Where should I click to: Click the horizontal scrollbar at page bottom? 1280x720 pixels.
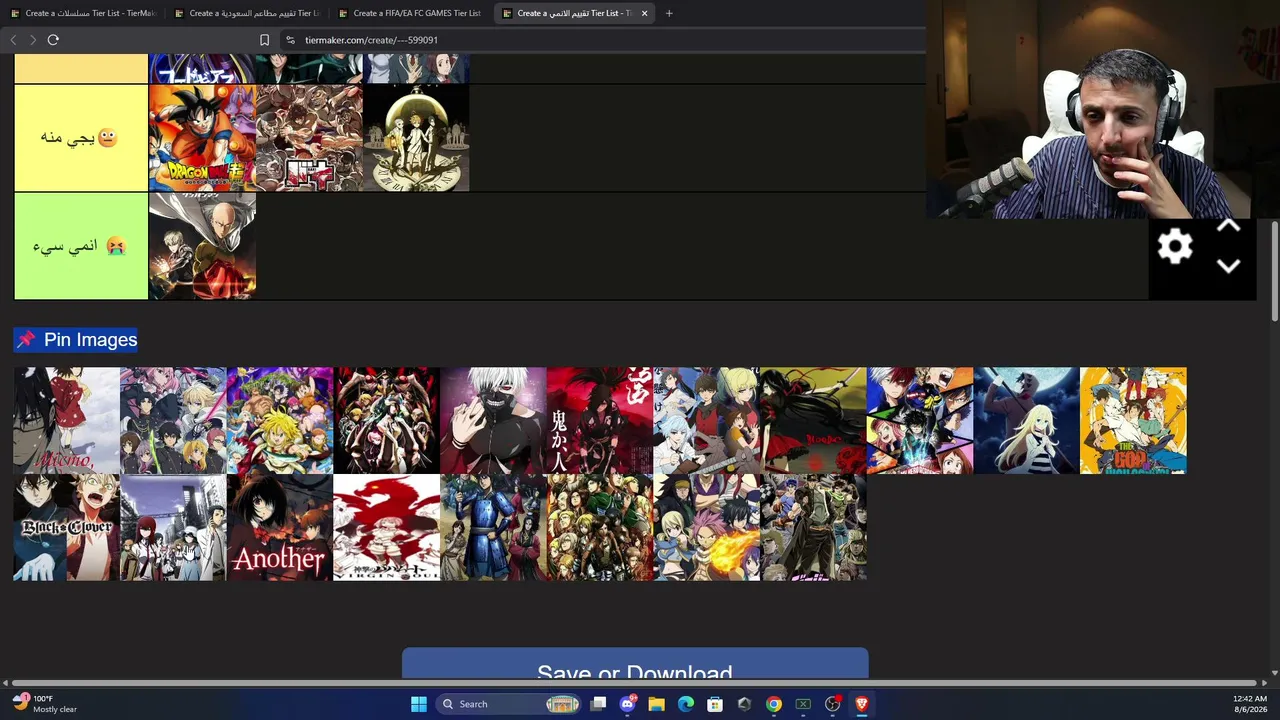tap(635, 683)
